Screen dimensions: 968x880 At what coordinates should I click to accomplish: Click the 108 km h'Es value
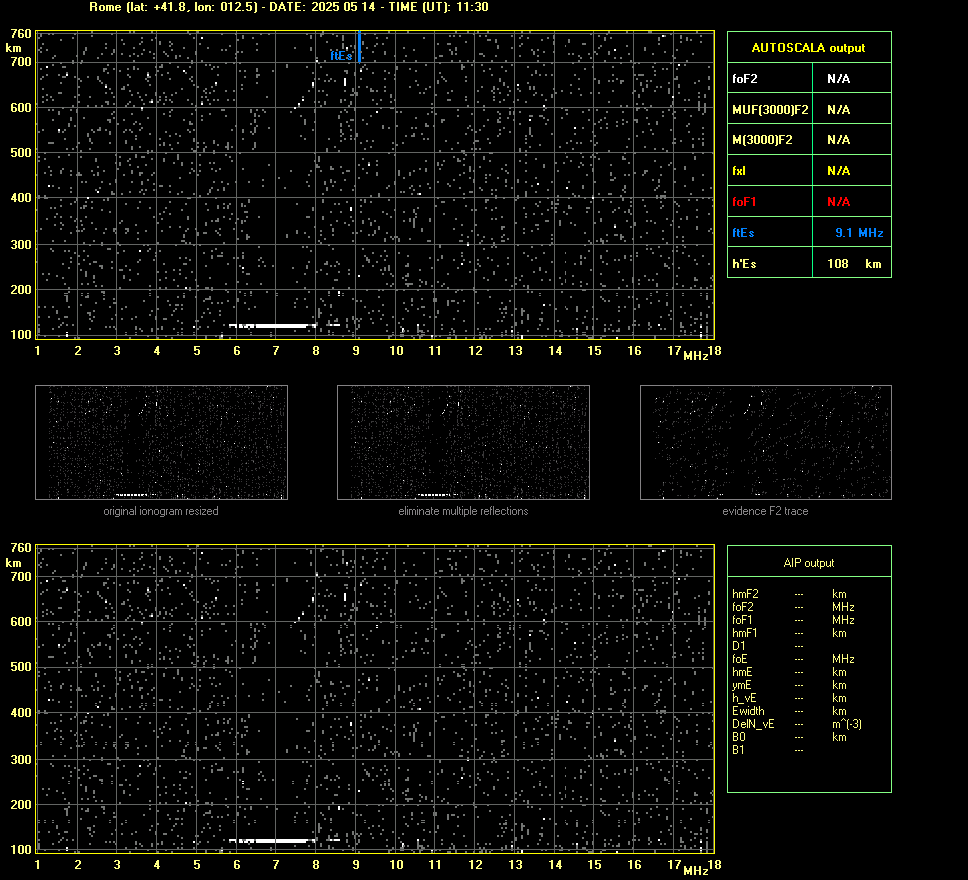854,264
